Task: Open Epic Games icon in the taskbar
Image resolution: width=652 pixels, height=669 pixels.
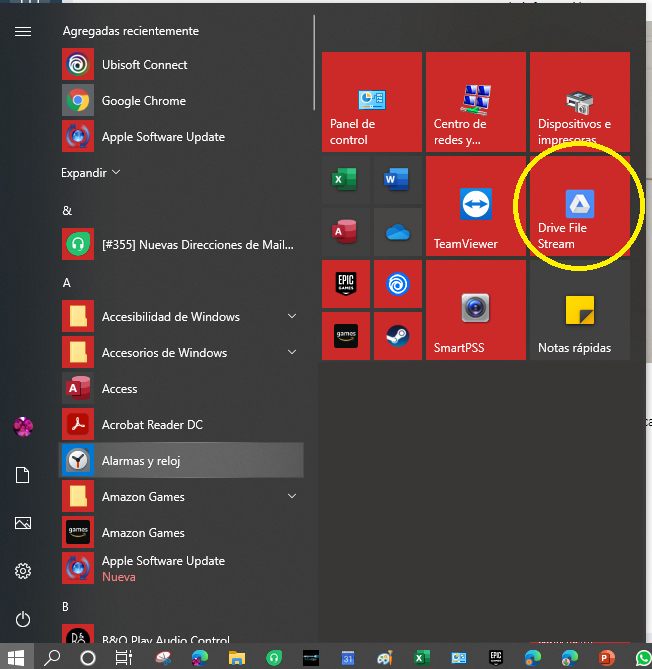Action: [x=496, y=657]
